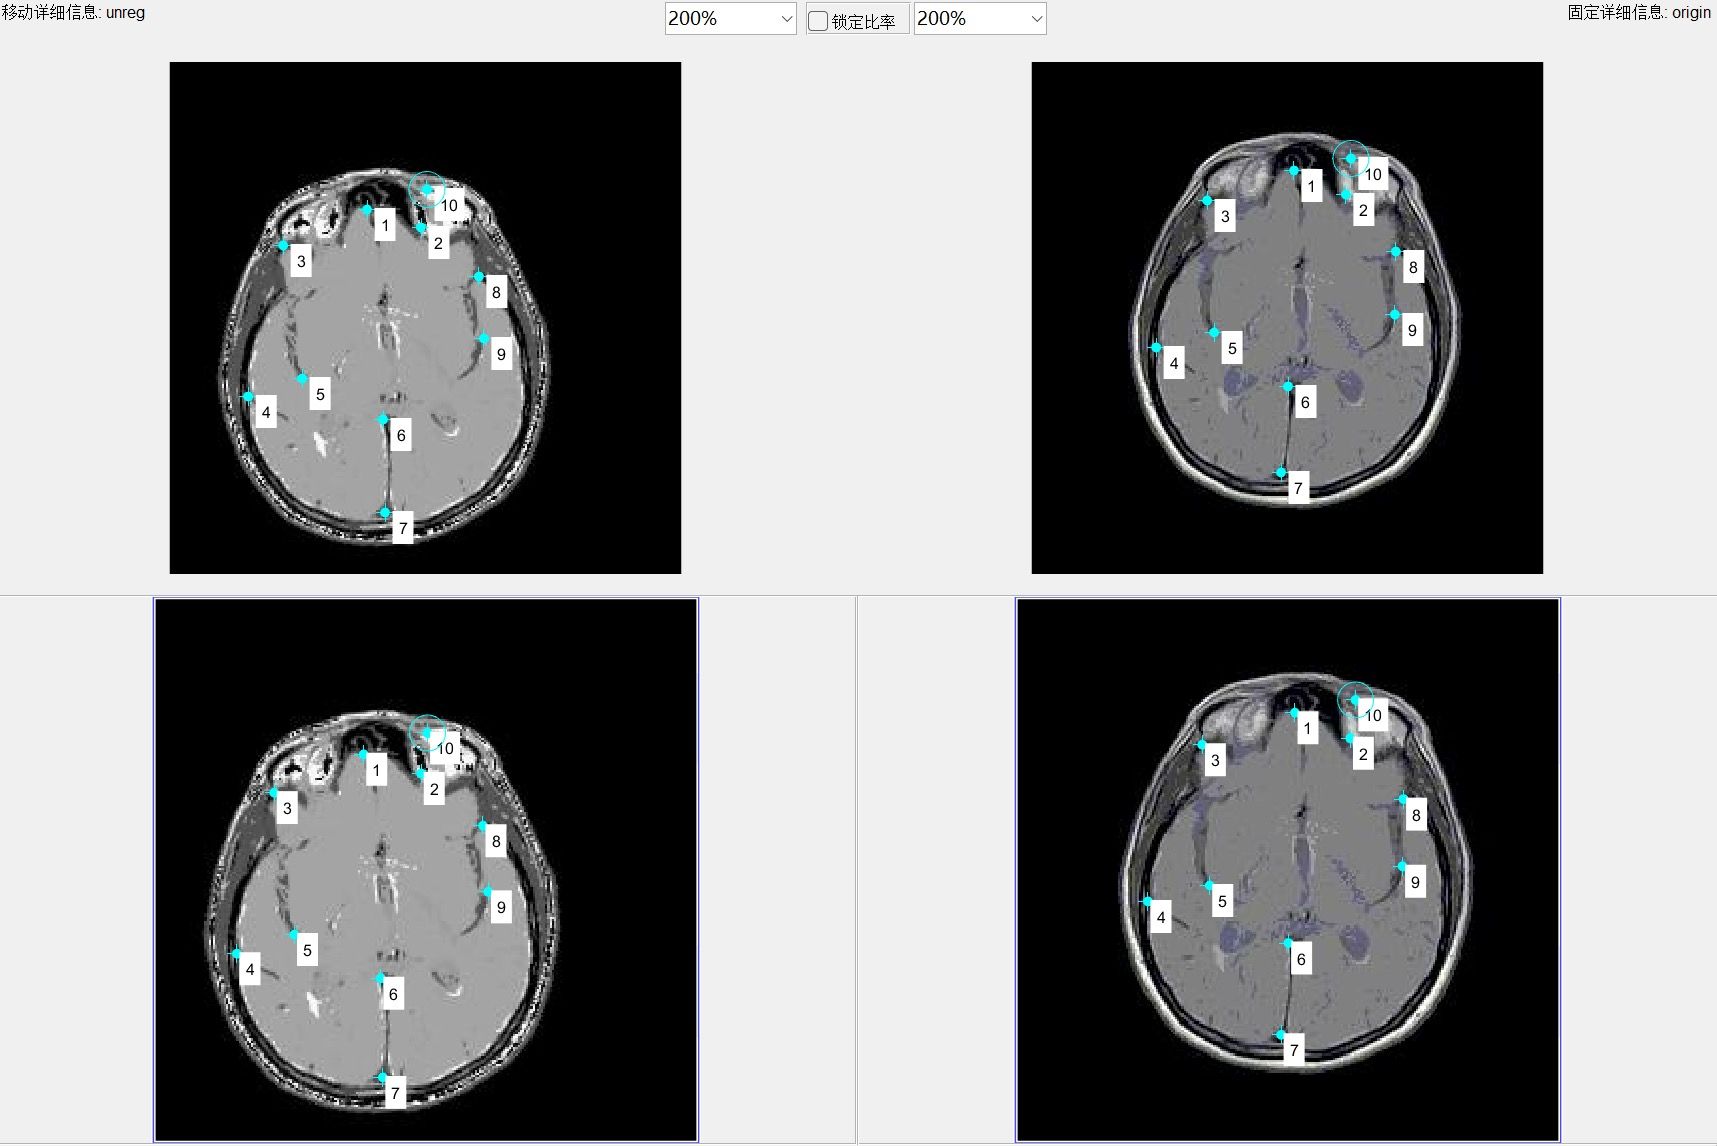Select control point 3 in unreg detail view
This screenshot has width=1717, height=1146.
283,245
